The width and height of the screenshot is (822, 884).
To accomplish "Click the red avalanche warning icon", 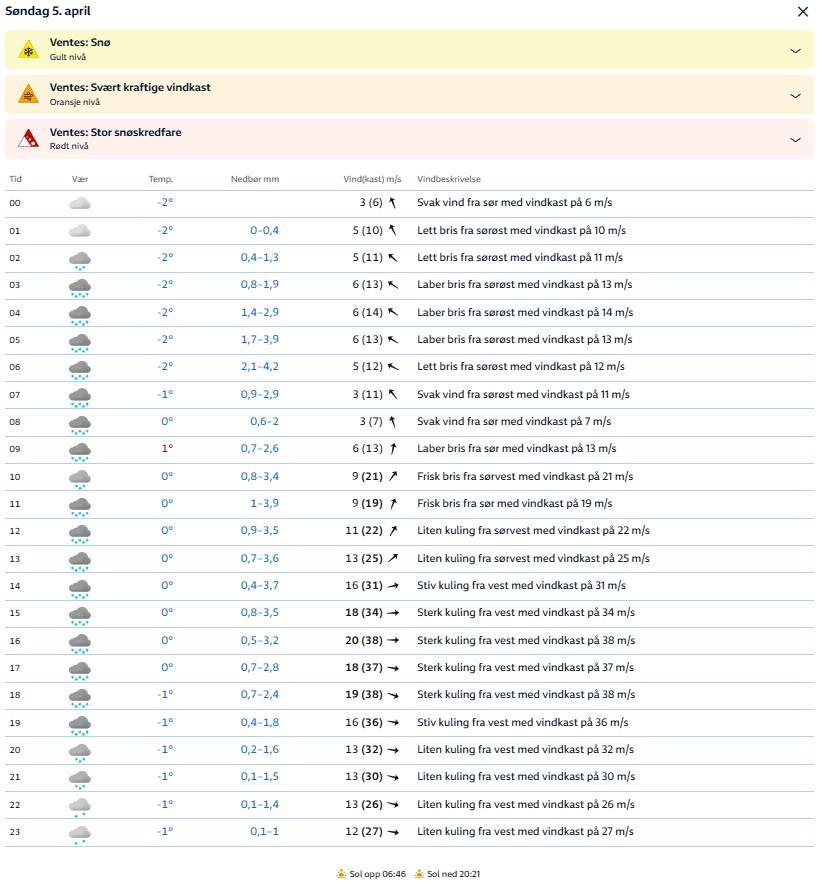I will [x=29, y=139].
